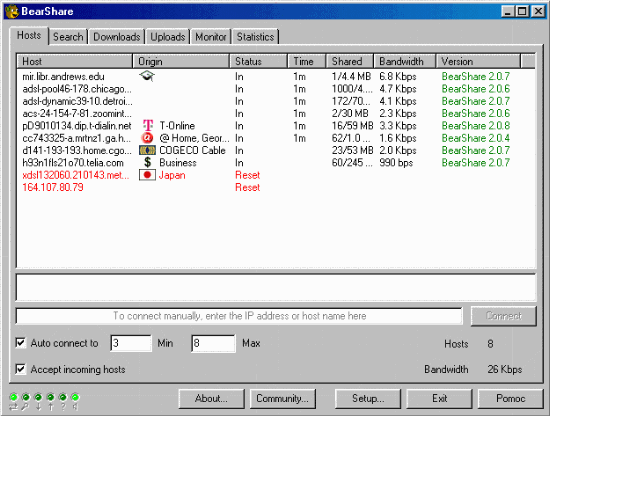Open the Uploads tab
This screenshot has width=640, height=480.
tap(168, 37)
